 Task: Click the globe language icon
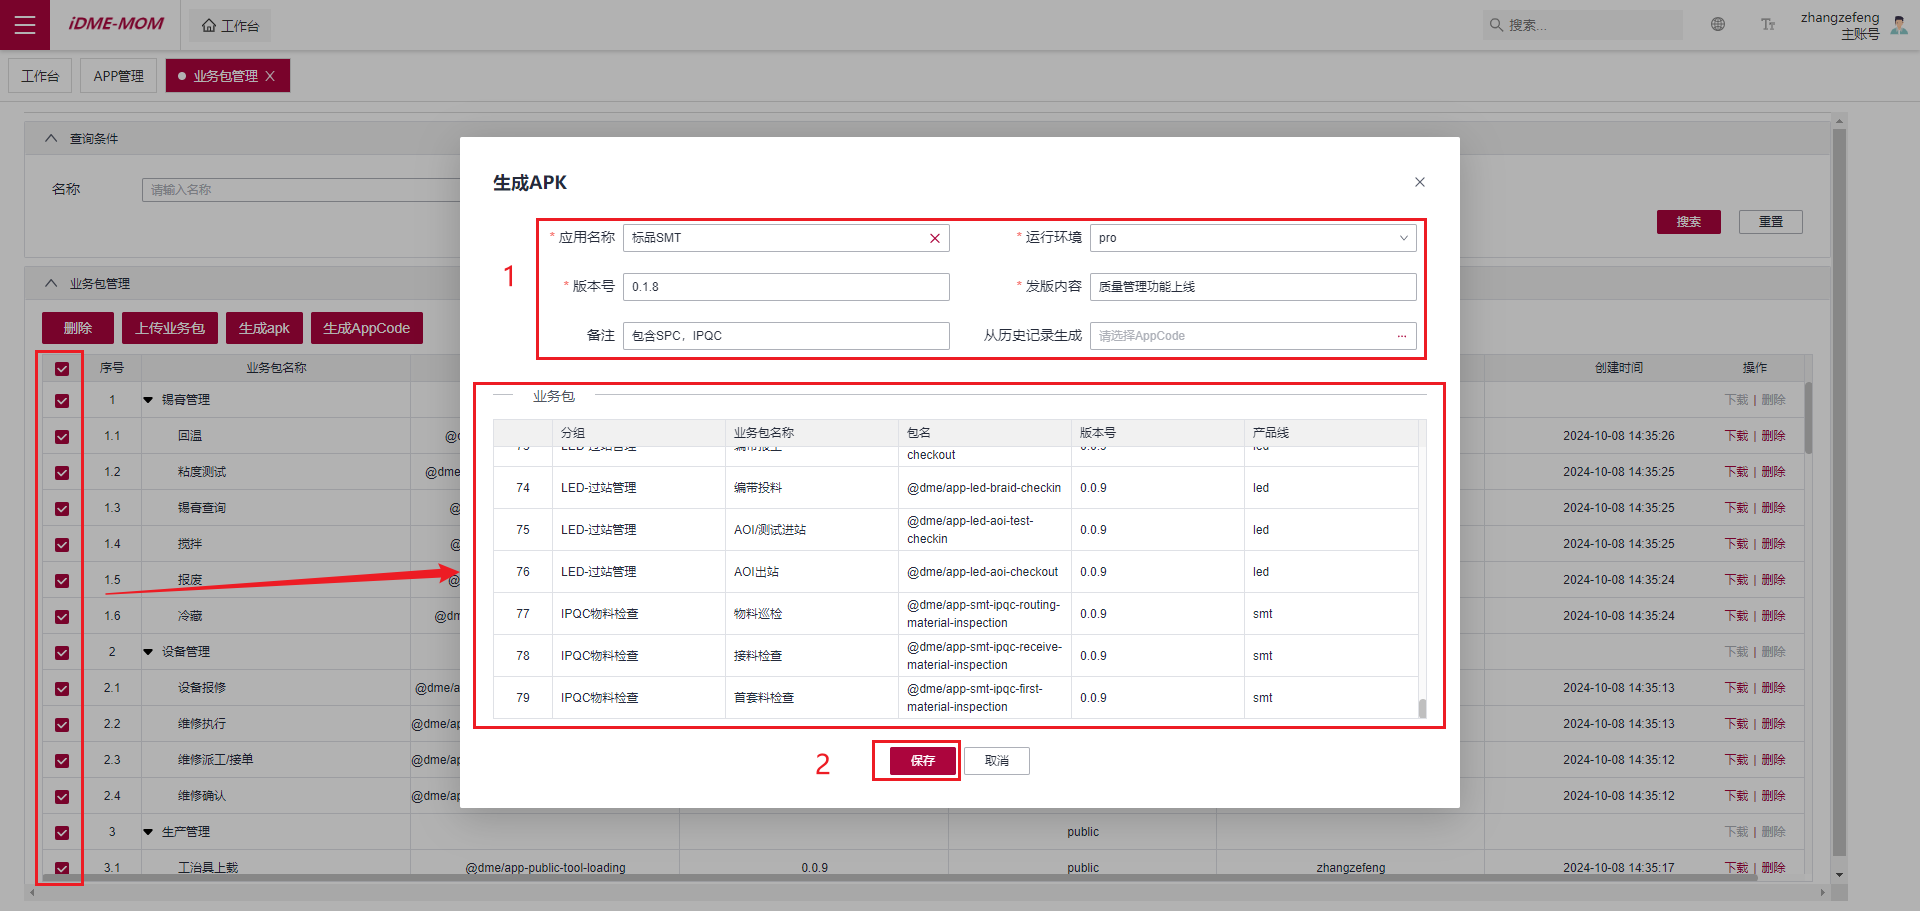(1718, 25)
